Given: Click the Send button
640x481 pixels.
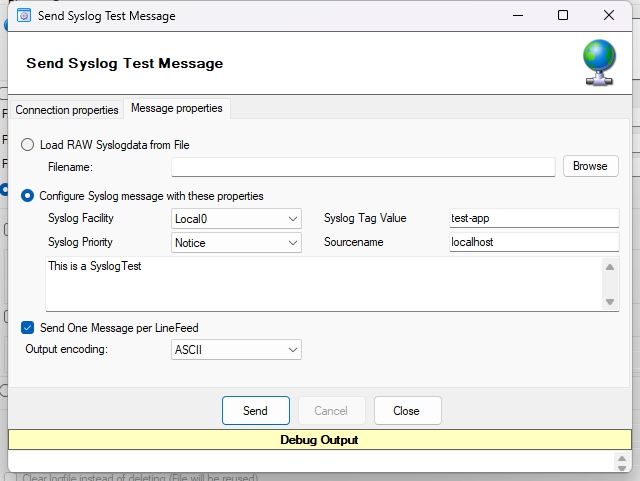Looking at the screenshot, I should (x=256, y=410).
